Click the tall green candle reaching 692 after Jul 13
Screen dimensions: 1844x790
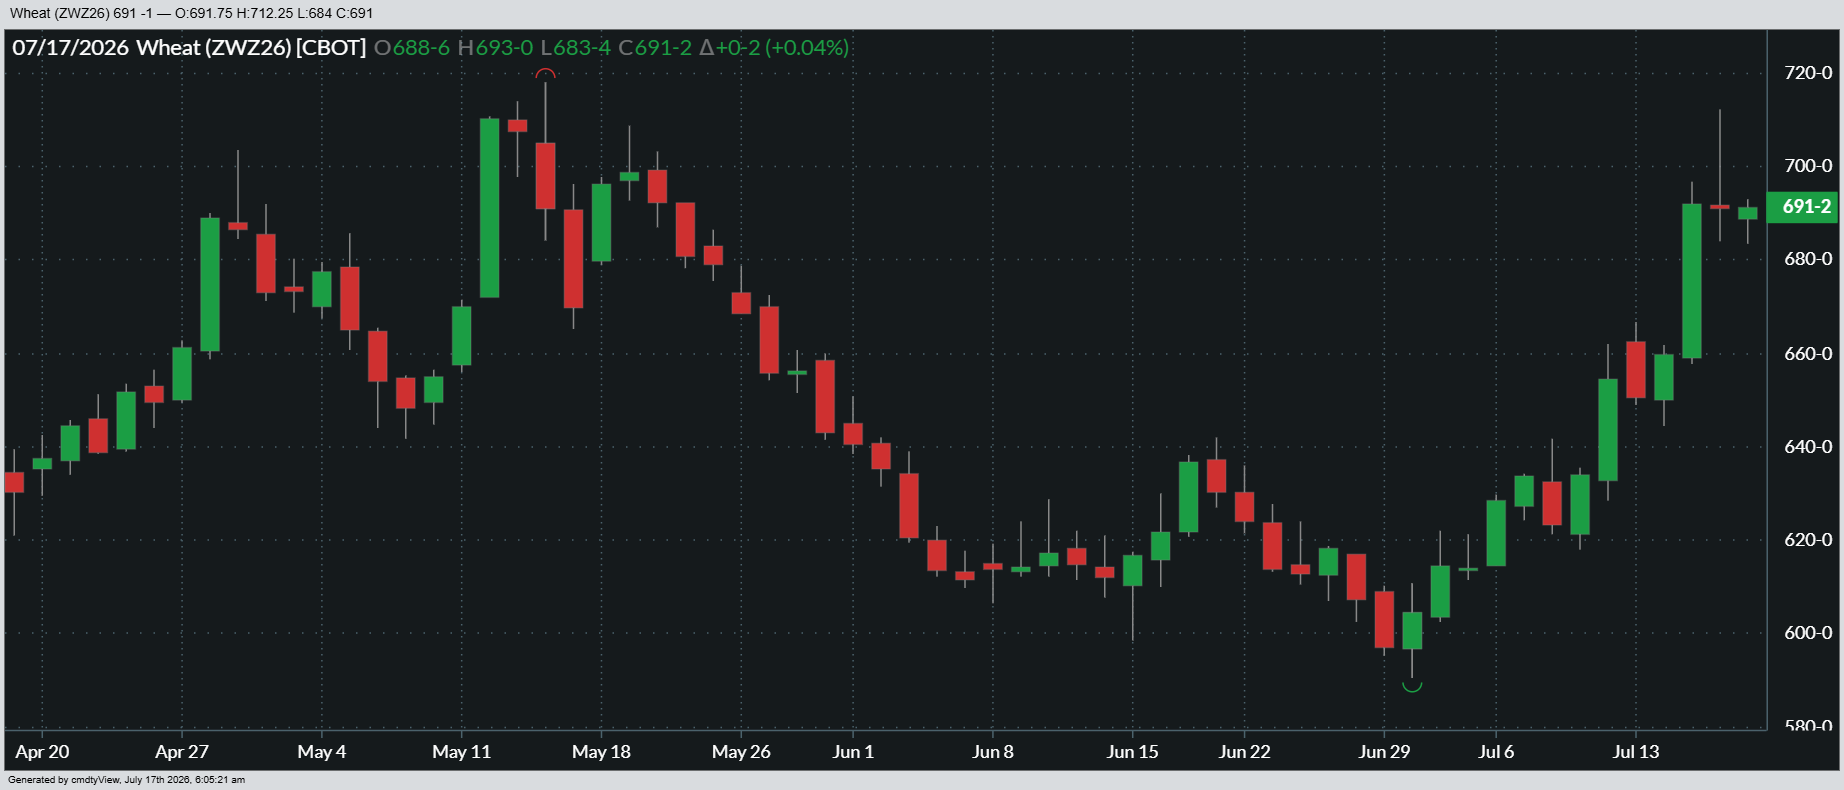pos(1692,281)
